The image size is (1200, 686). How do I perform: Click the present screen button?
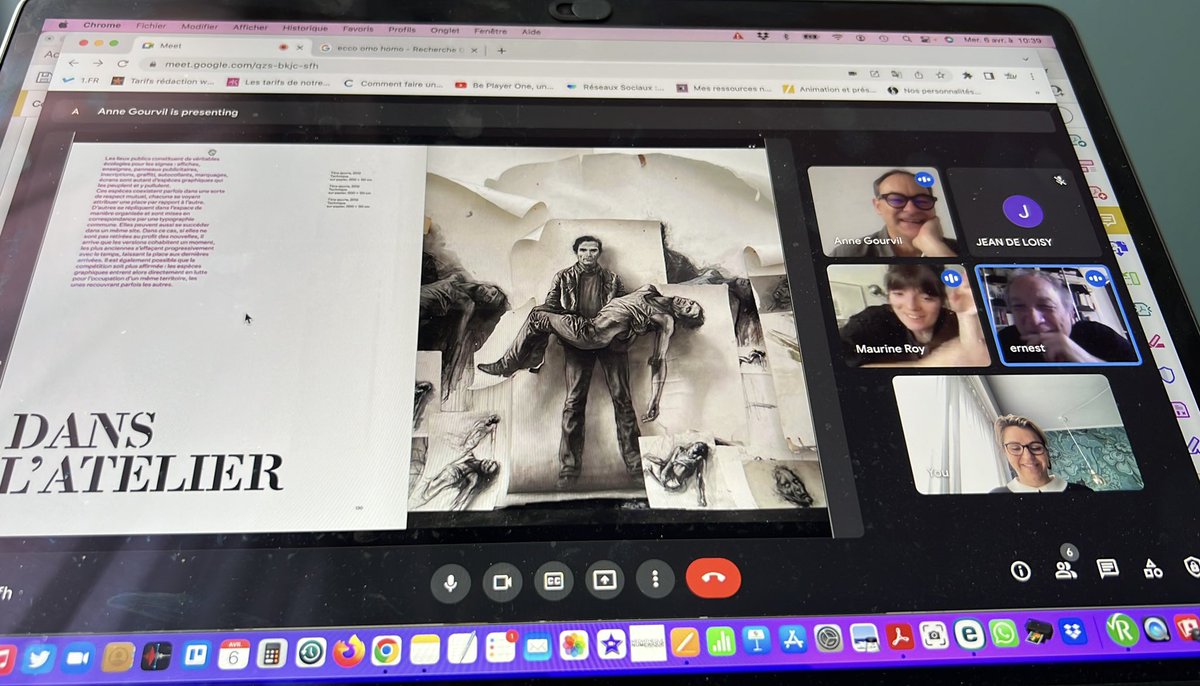tap(604, 580)
